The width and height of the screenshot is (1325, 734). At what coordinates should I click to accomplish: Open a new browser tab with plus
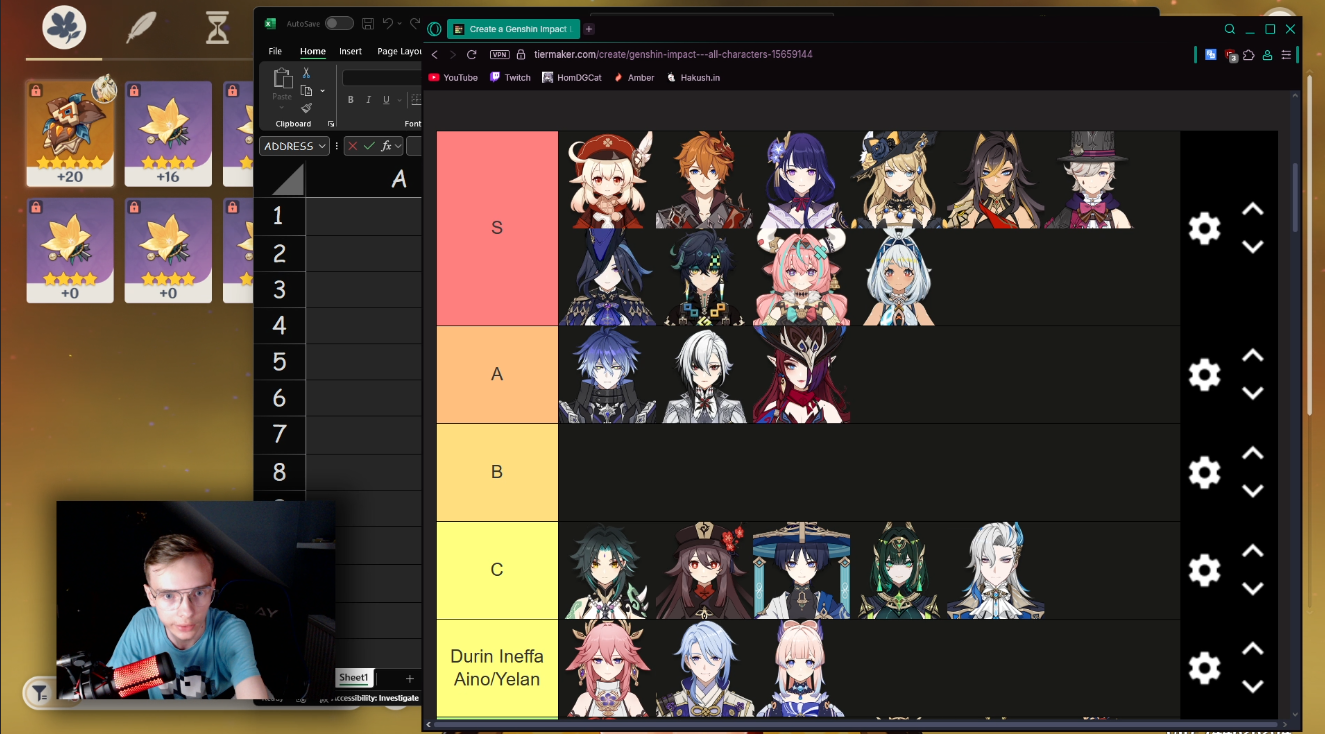(589, 29)
